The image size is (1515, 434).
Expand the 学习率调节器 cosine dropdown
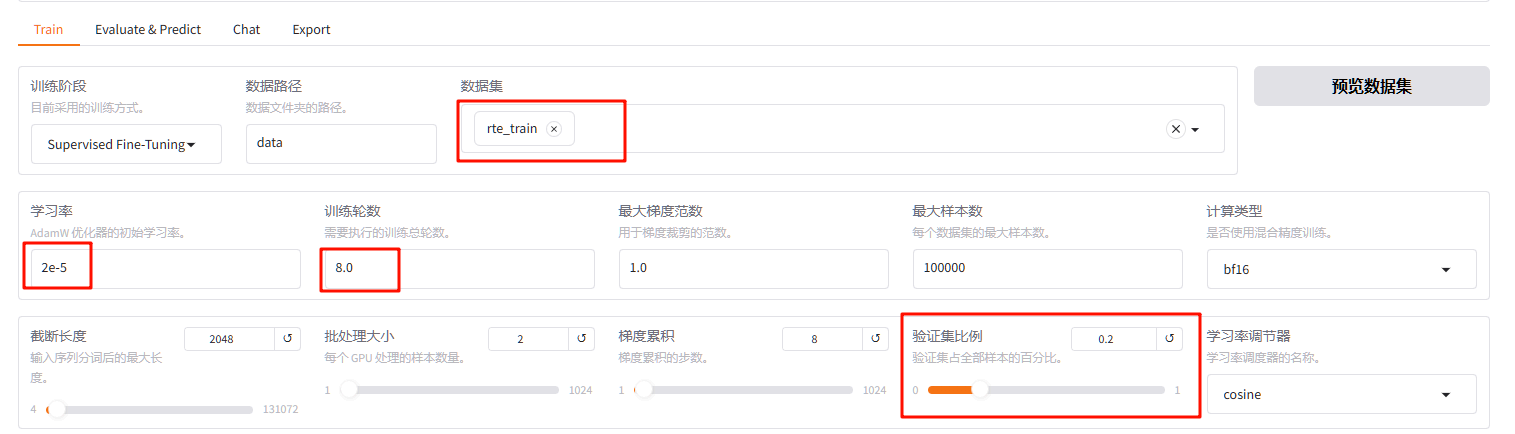(1341, 394)
